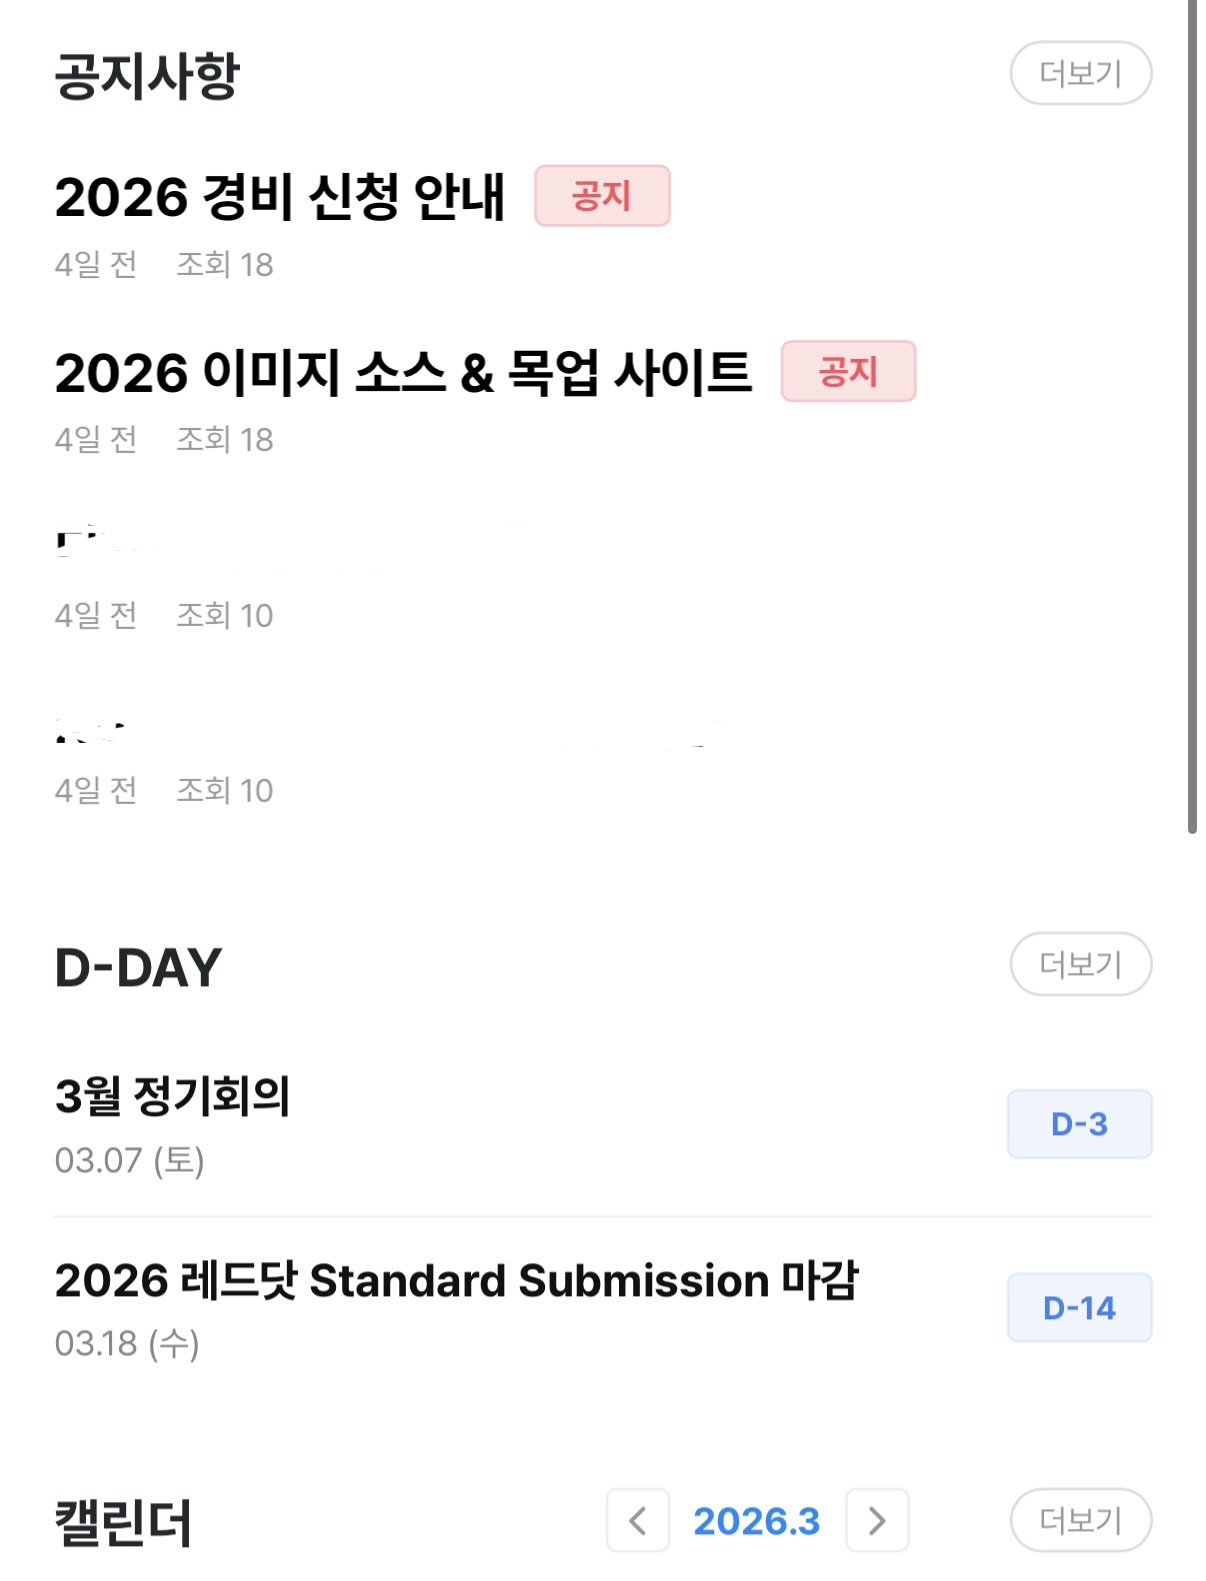Go to next month in calendar
The width and height of the screenshot is (1206, 1581).
[x=877, y=1520]
